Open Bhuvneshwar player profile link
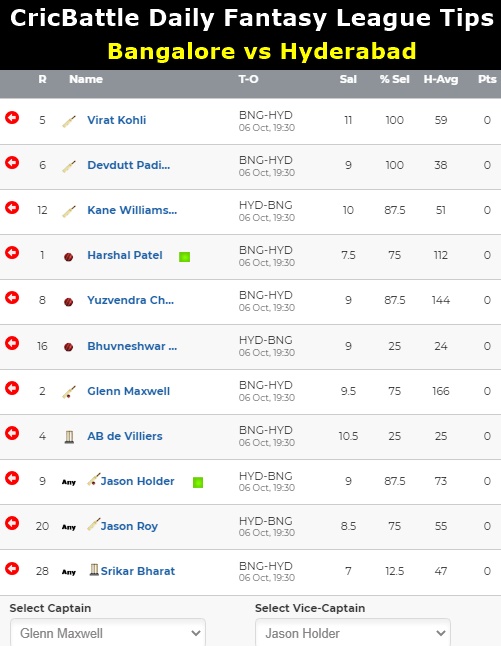 132,346
